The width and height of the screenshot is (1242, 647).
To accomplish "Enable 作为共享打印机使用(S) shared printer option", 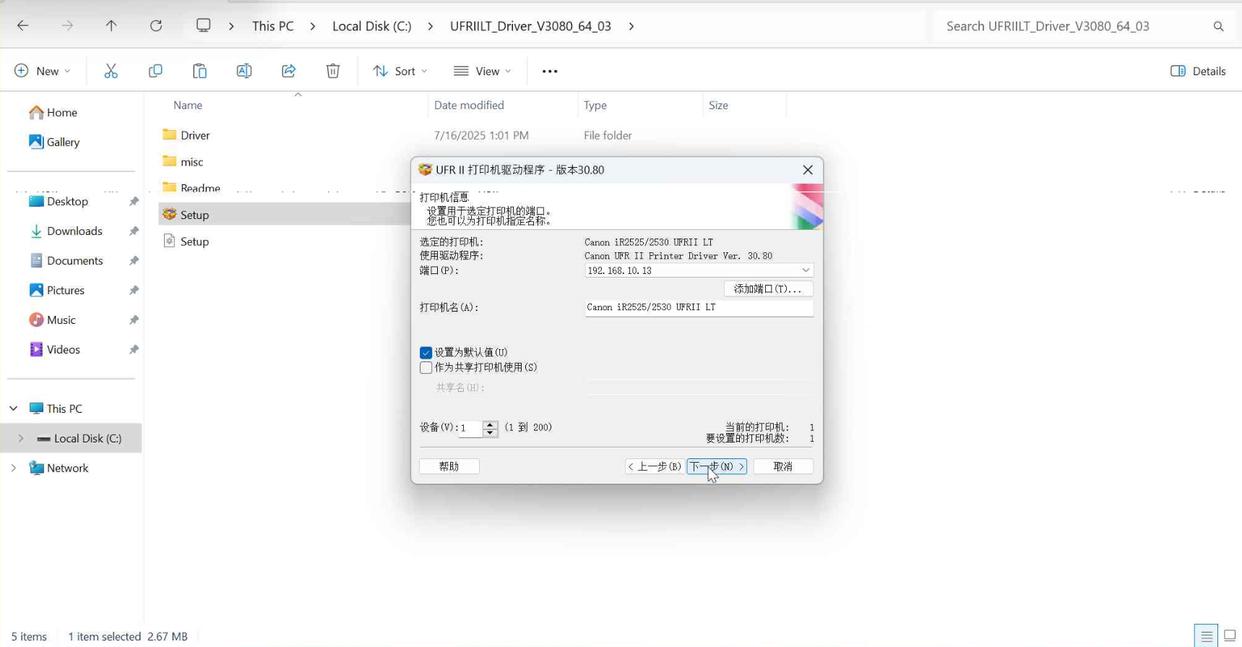I will coord(426,367).
